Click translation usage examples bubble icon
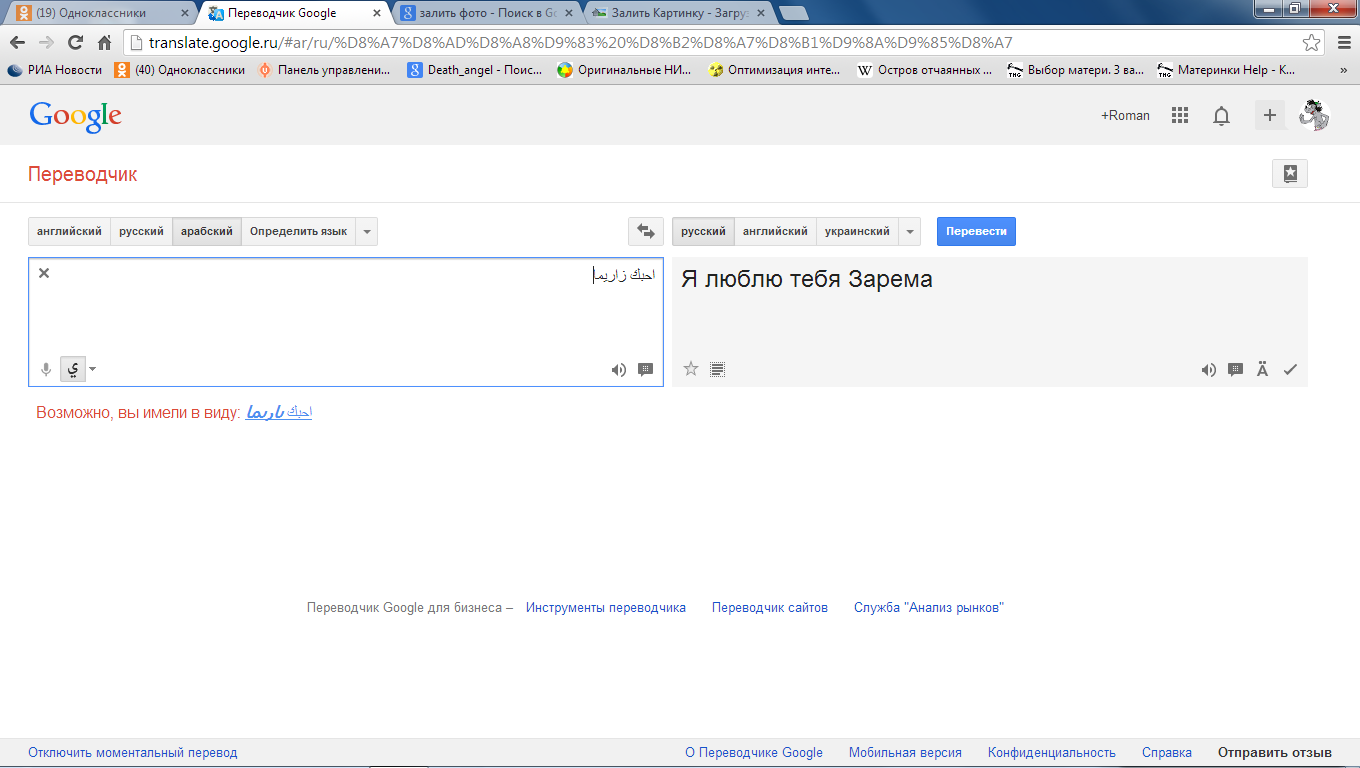This screenshot has width=1360, height=768. (1235, 369)
